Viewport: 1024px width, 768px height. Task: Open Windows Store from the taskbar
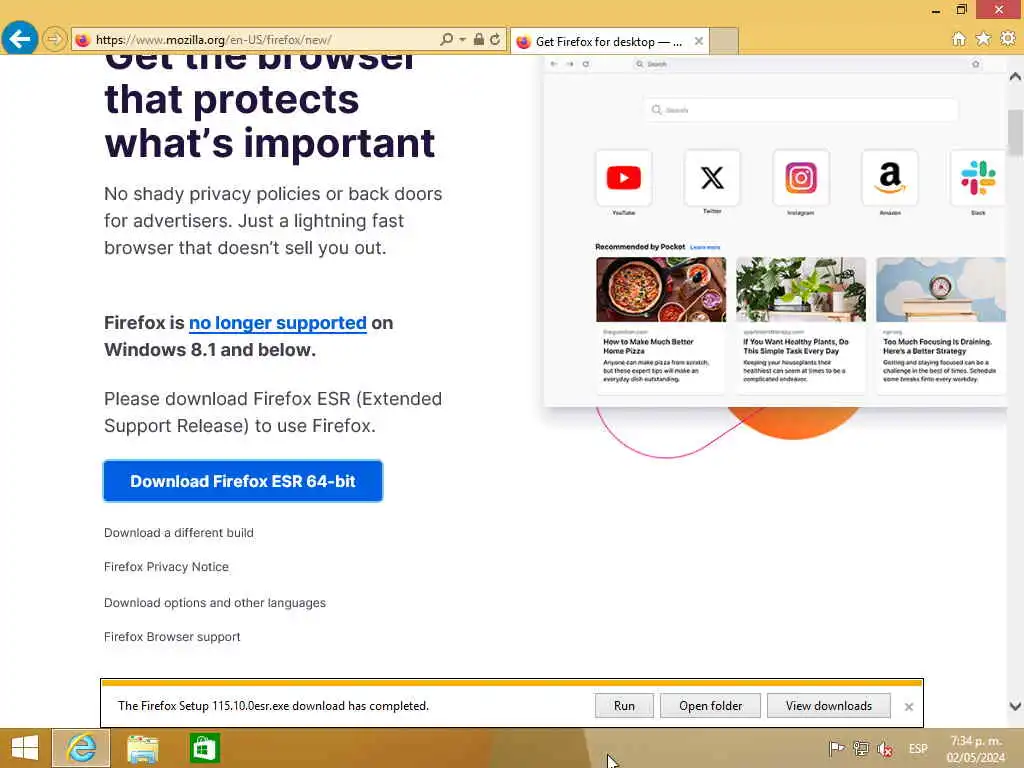tap(204, 748)
